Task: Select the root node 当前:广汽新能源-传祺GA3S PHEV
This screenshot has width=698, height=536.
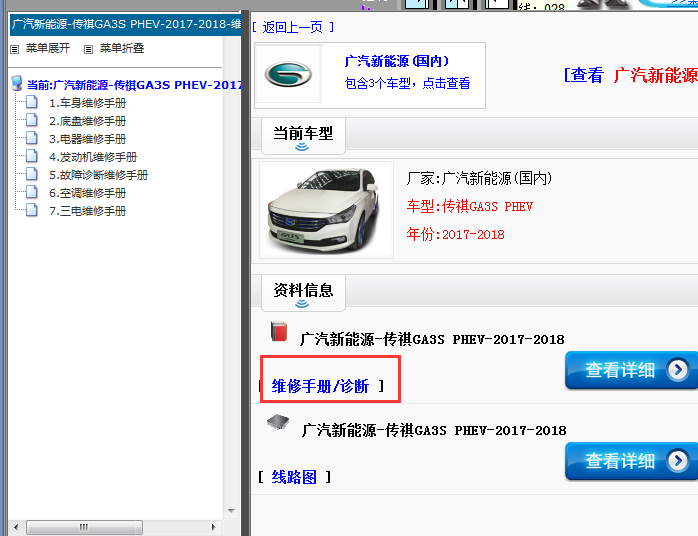Action: coord(134,85)
